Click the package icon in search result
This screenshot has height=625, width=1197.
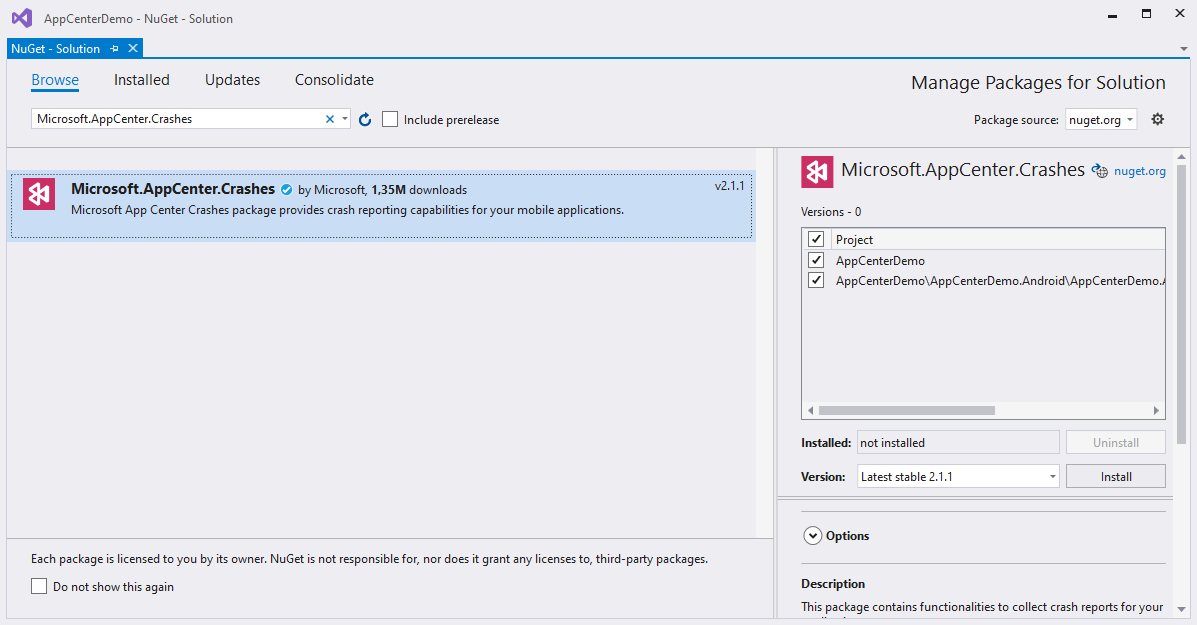click(40, 194)
